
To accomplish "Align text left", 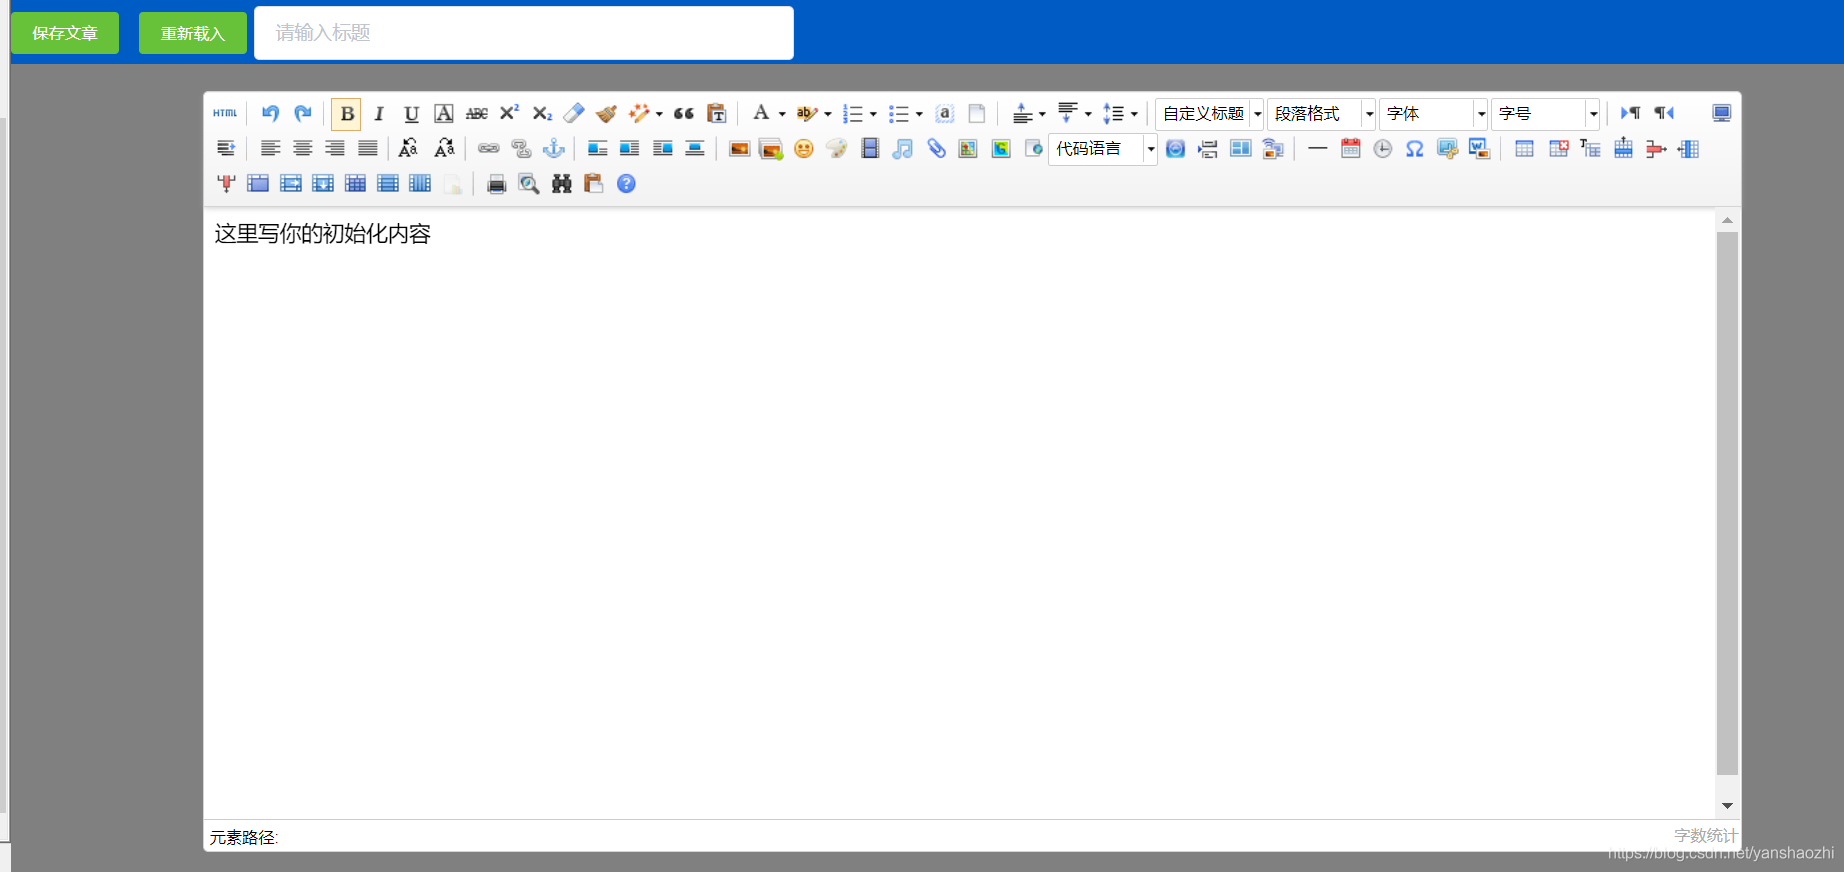I will pos(270,148).
